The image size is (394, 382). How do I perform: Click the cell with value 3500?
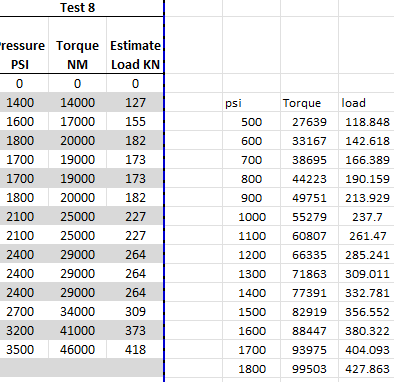click(20, 349)
